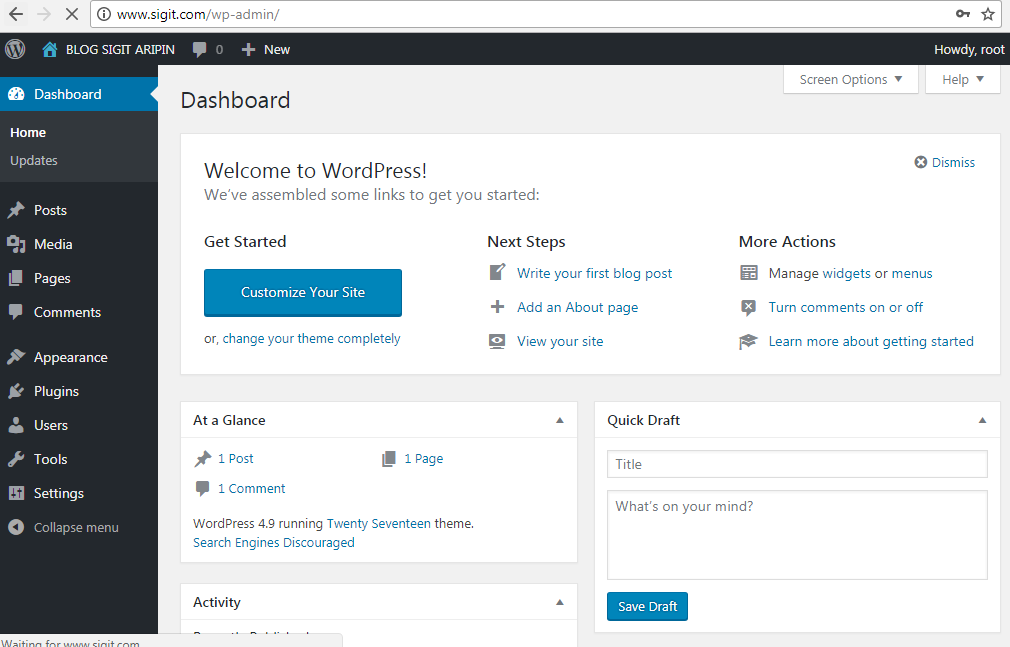The image size is (1010, 647).
Task: Click the comments-off icon under More Actions
Action: 748,307
